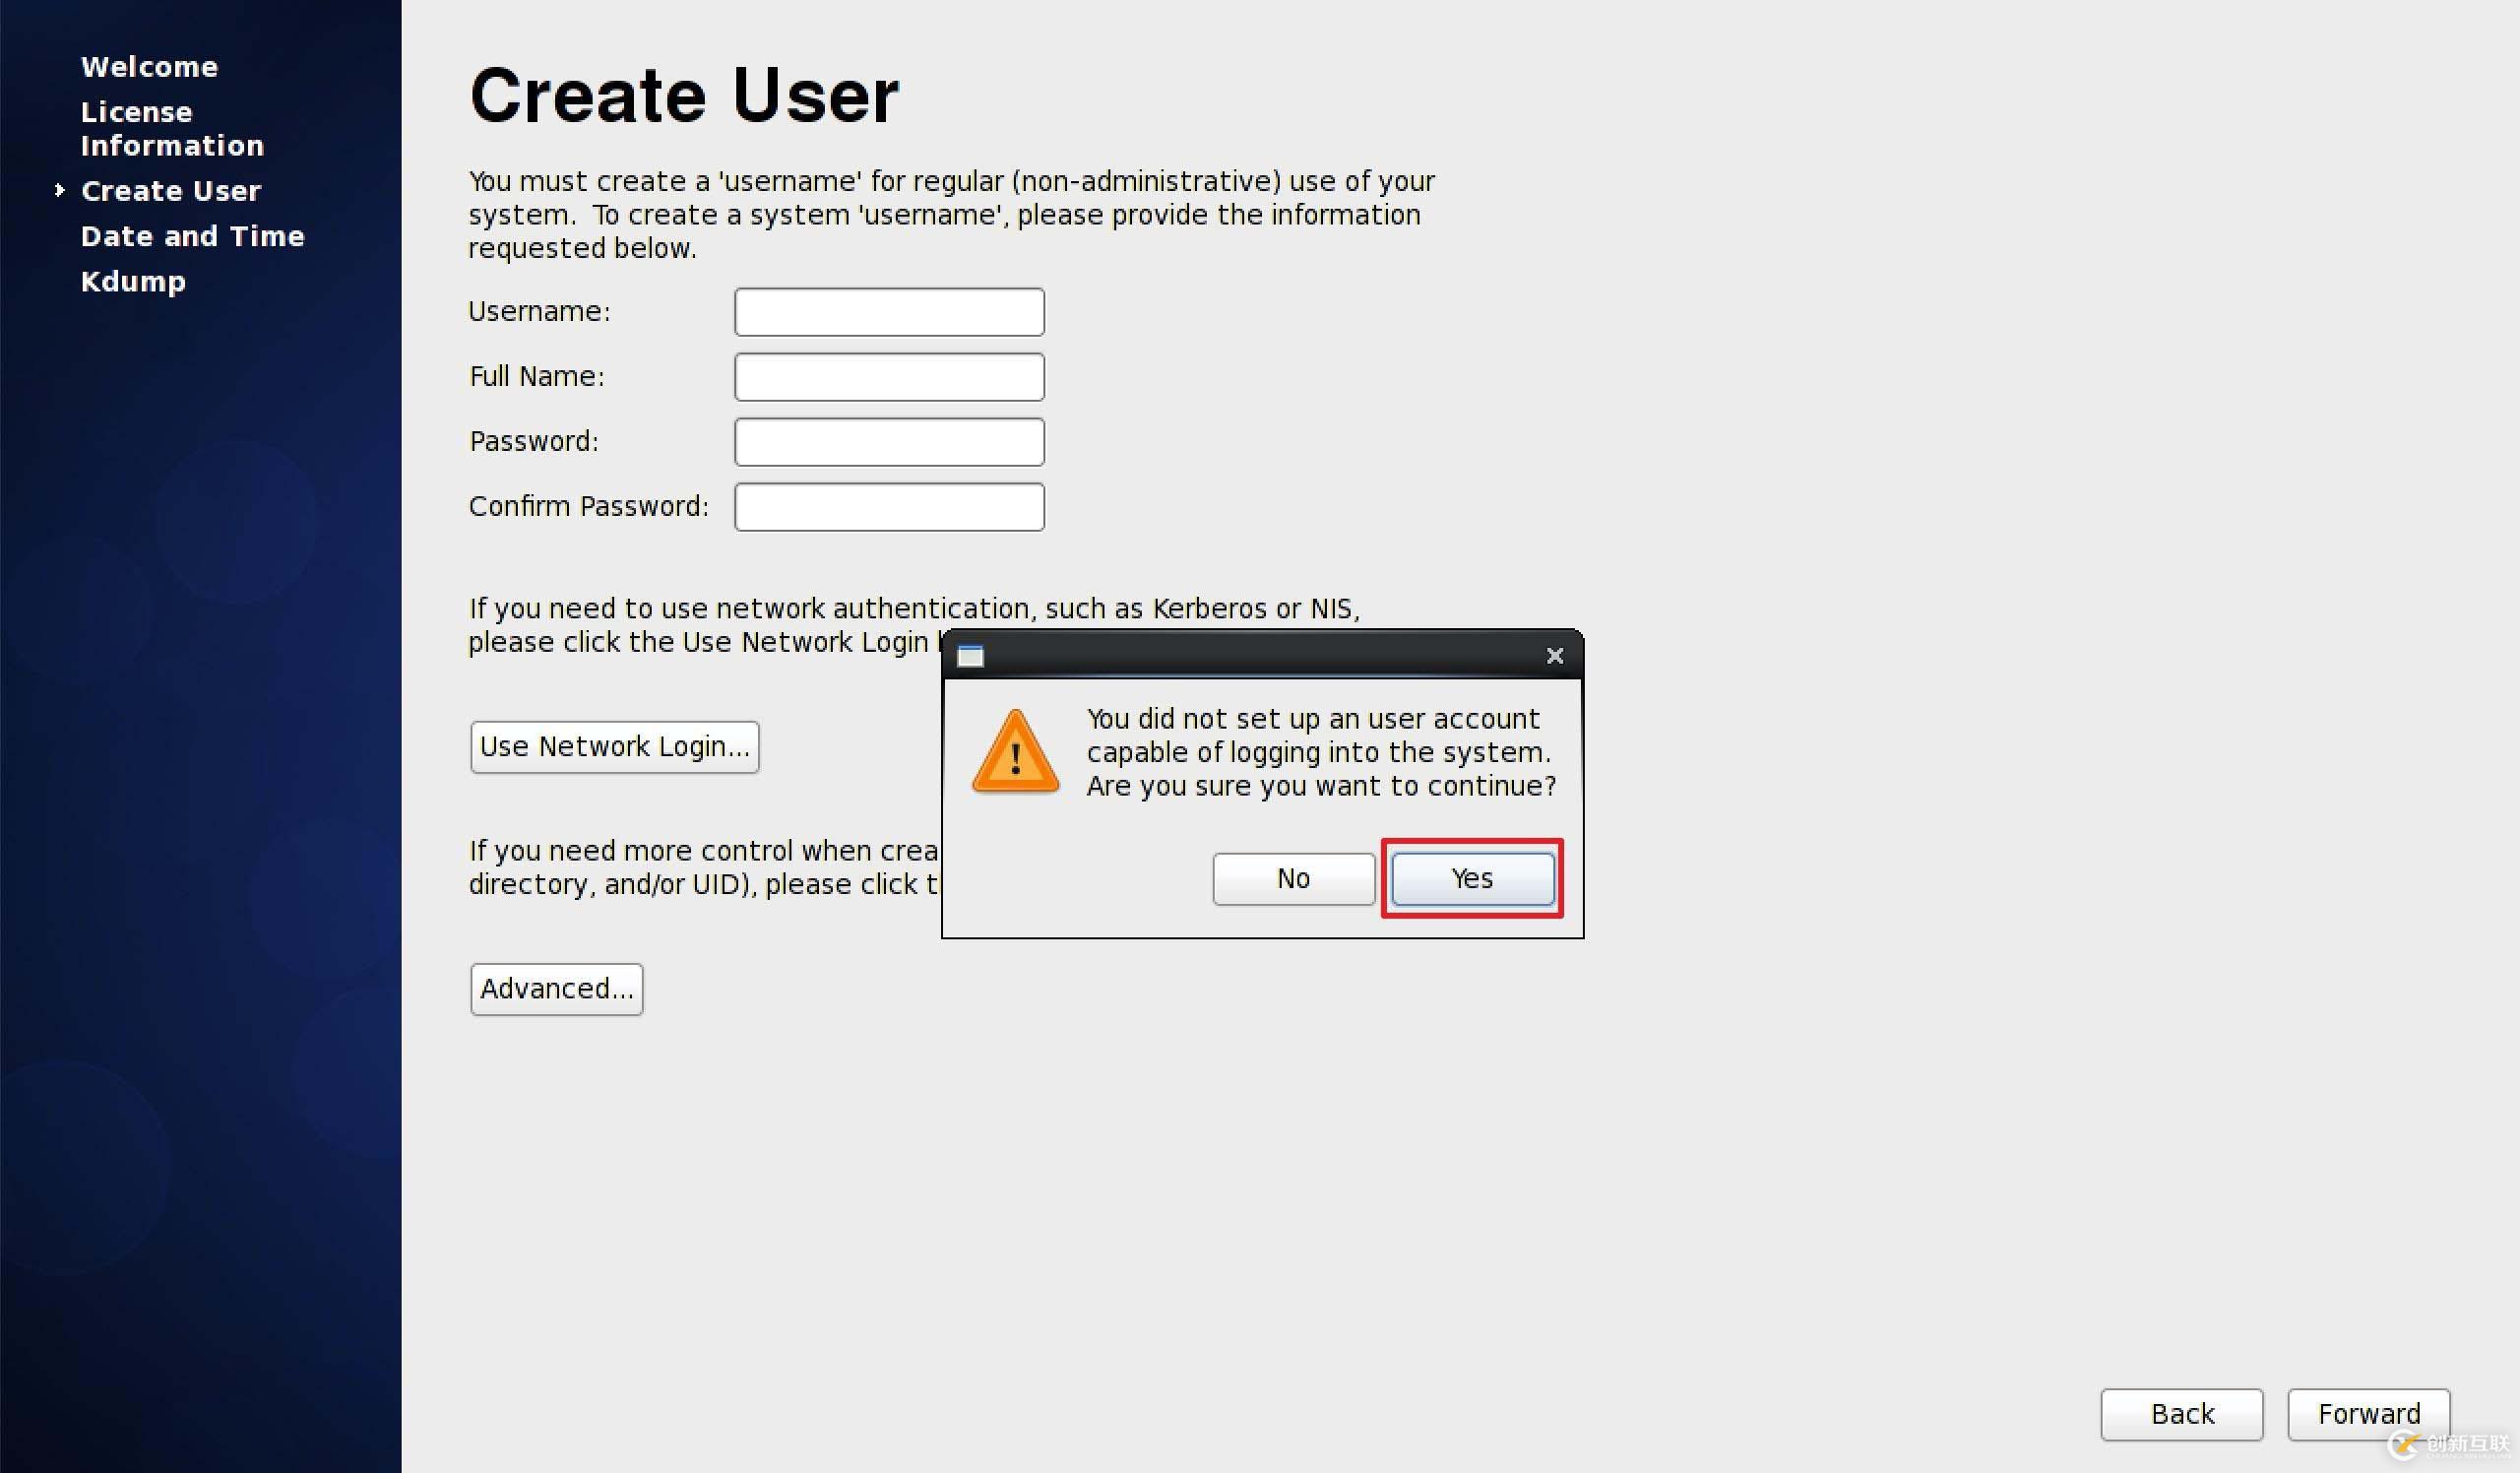
Task: Close the warning dialog with X
Action: point(1554,656)
